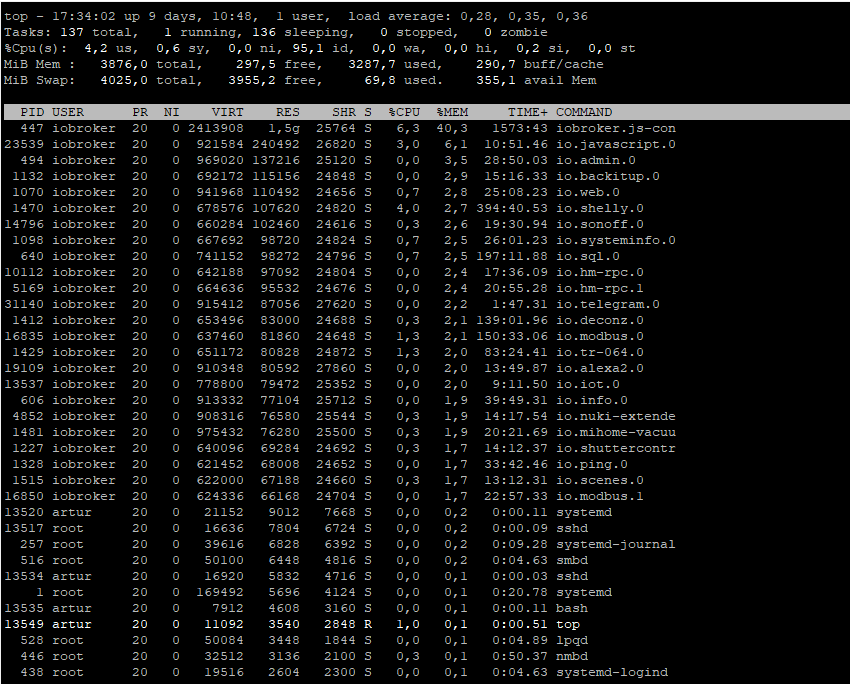Click the PID column header
Image resolution: width=850 pixels, height=684 pixels.
[x=33, y=112]
